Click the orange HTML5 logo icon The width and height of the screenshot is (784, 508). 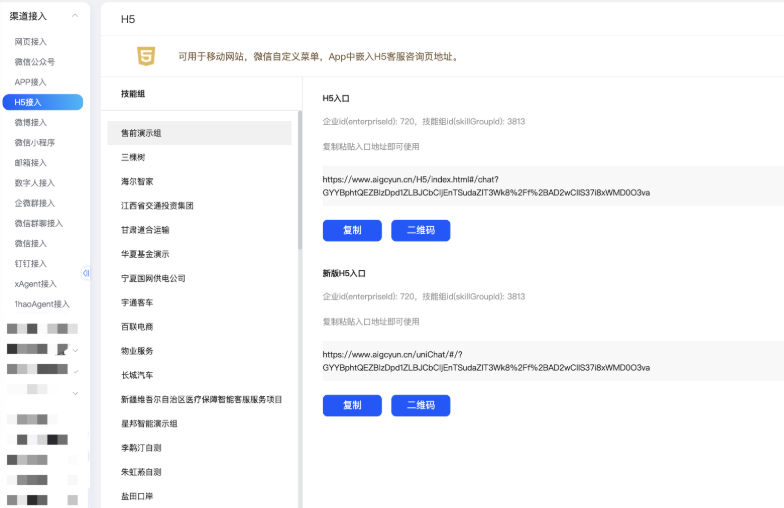(x=147, y=56)
